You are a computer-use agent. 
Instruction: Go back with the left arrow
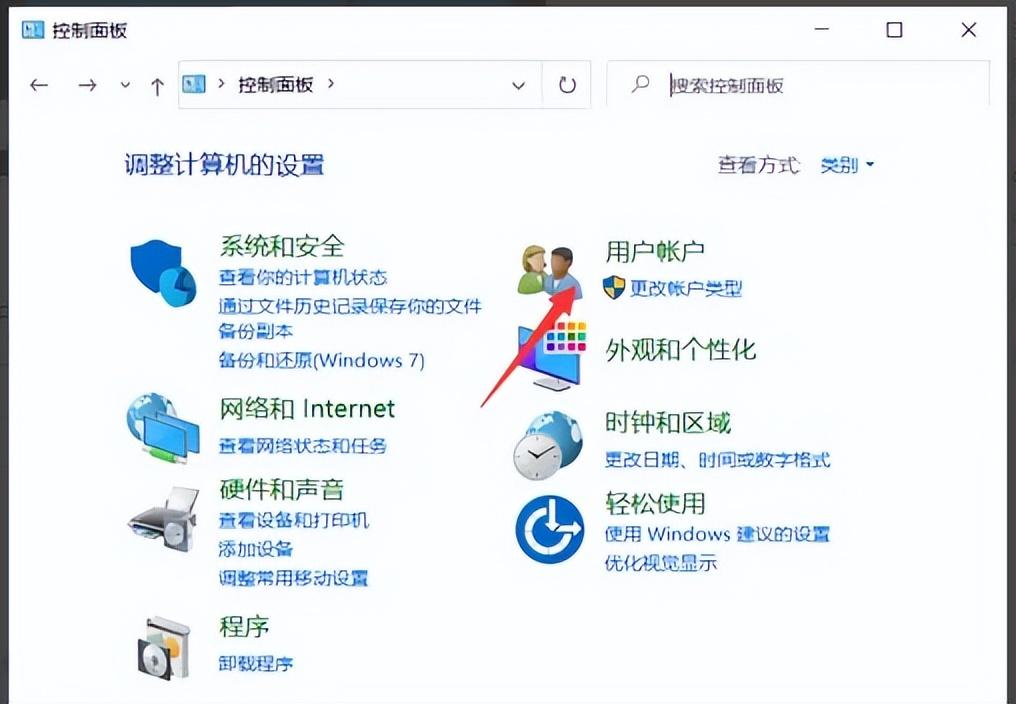[40, 85]
